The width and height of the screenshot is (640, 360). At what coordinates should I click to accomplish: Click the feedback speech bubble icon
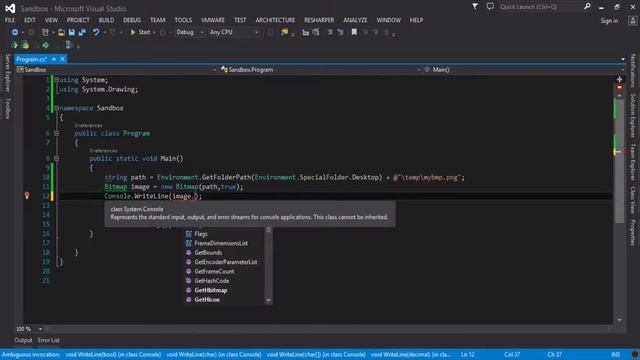click(490, 7)
